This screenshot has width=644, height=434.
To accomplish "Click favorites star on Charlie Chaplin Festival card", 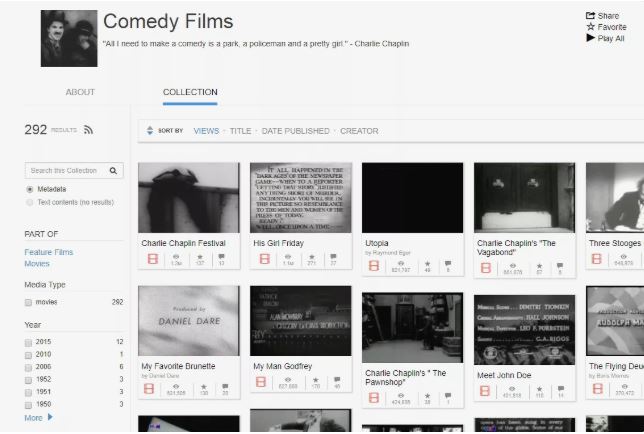I will point(200,257).
